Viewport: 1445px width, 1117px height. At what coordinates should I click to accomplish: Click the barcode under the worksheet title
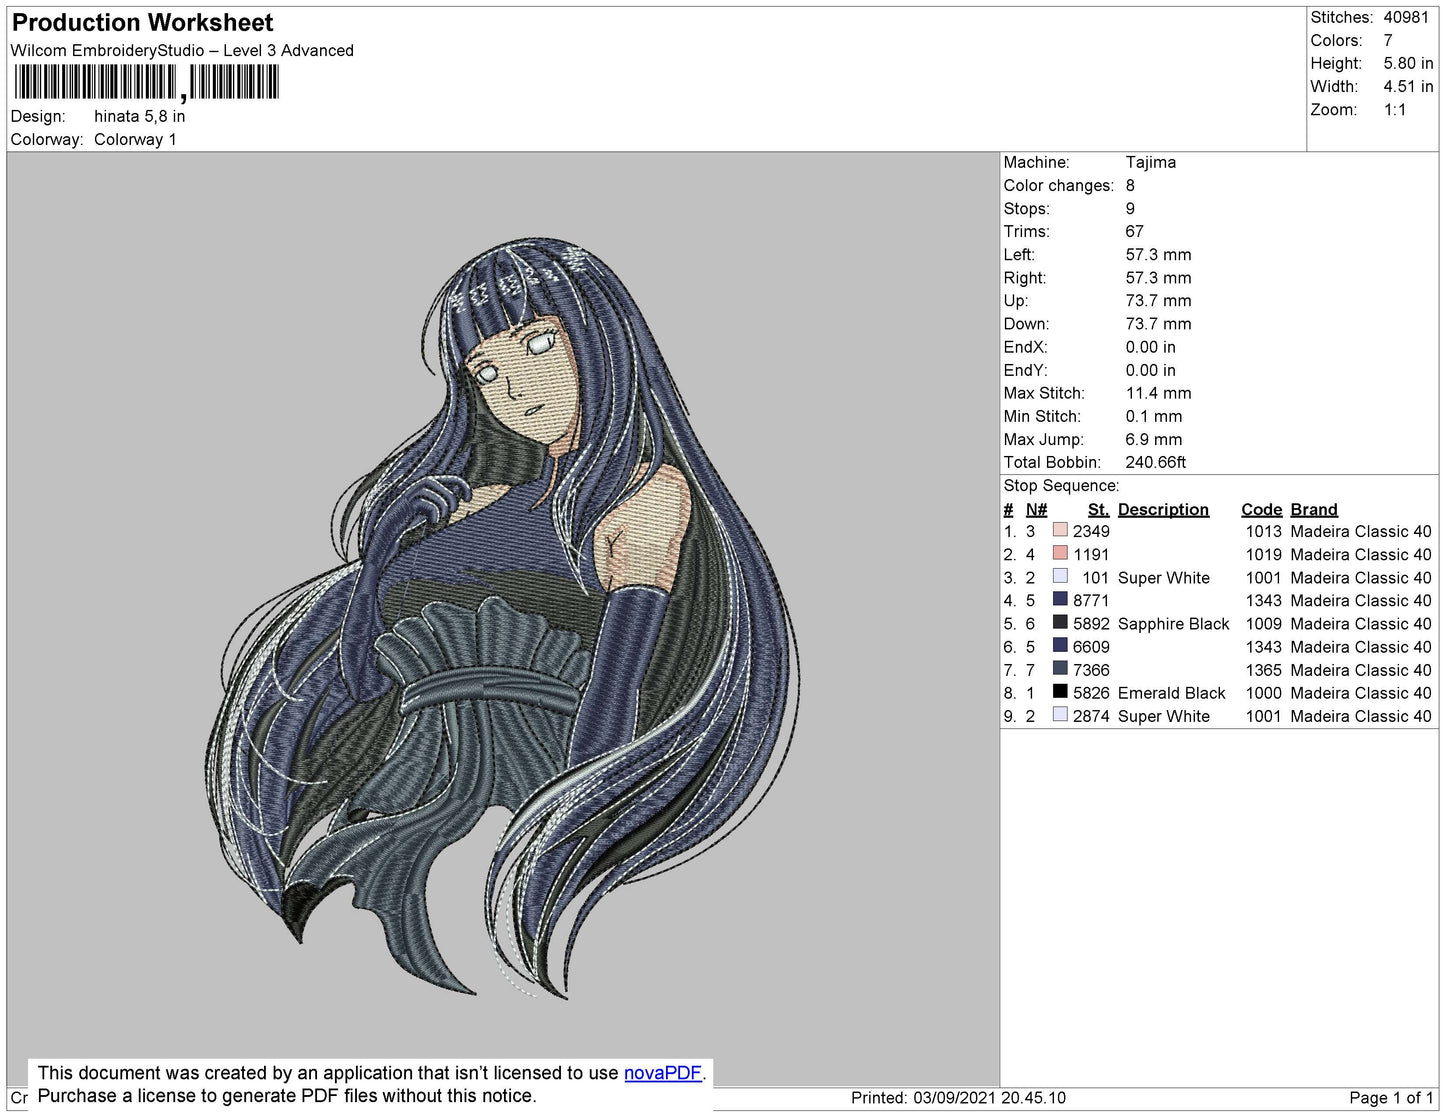[x=146, y=82]
